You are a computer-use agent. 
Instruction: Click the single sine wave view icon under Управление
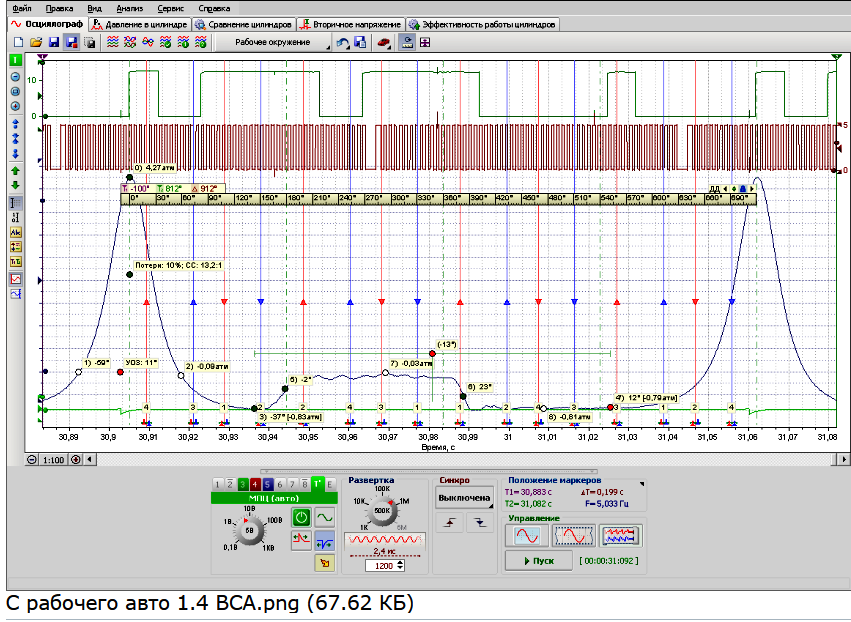click(526, 536)
